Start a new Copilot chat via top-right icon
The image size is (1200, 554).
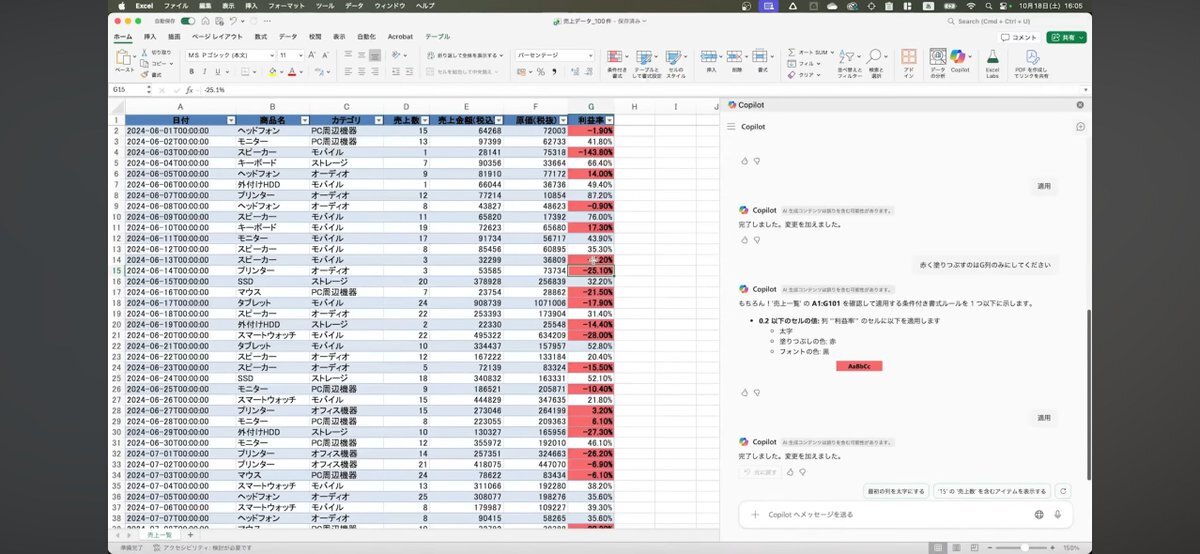[x=1080, y=127]
